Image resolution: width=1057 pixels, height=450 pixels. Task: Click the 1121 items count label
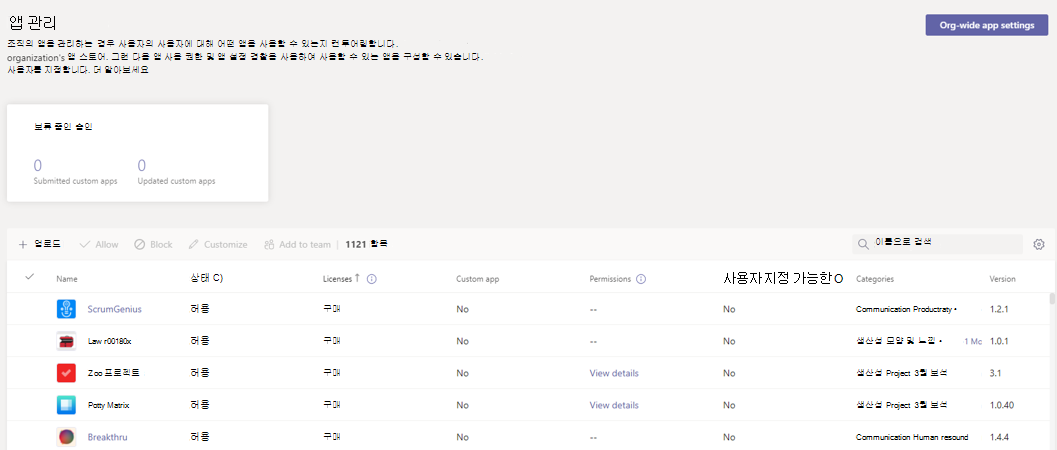click(x=367, y=245)
